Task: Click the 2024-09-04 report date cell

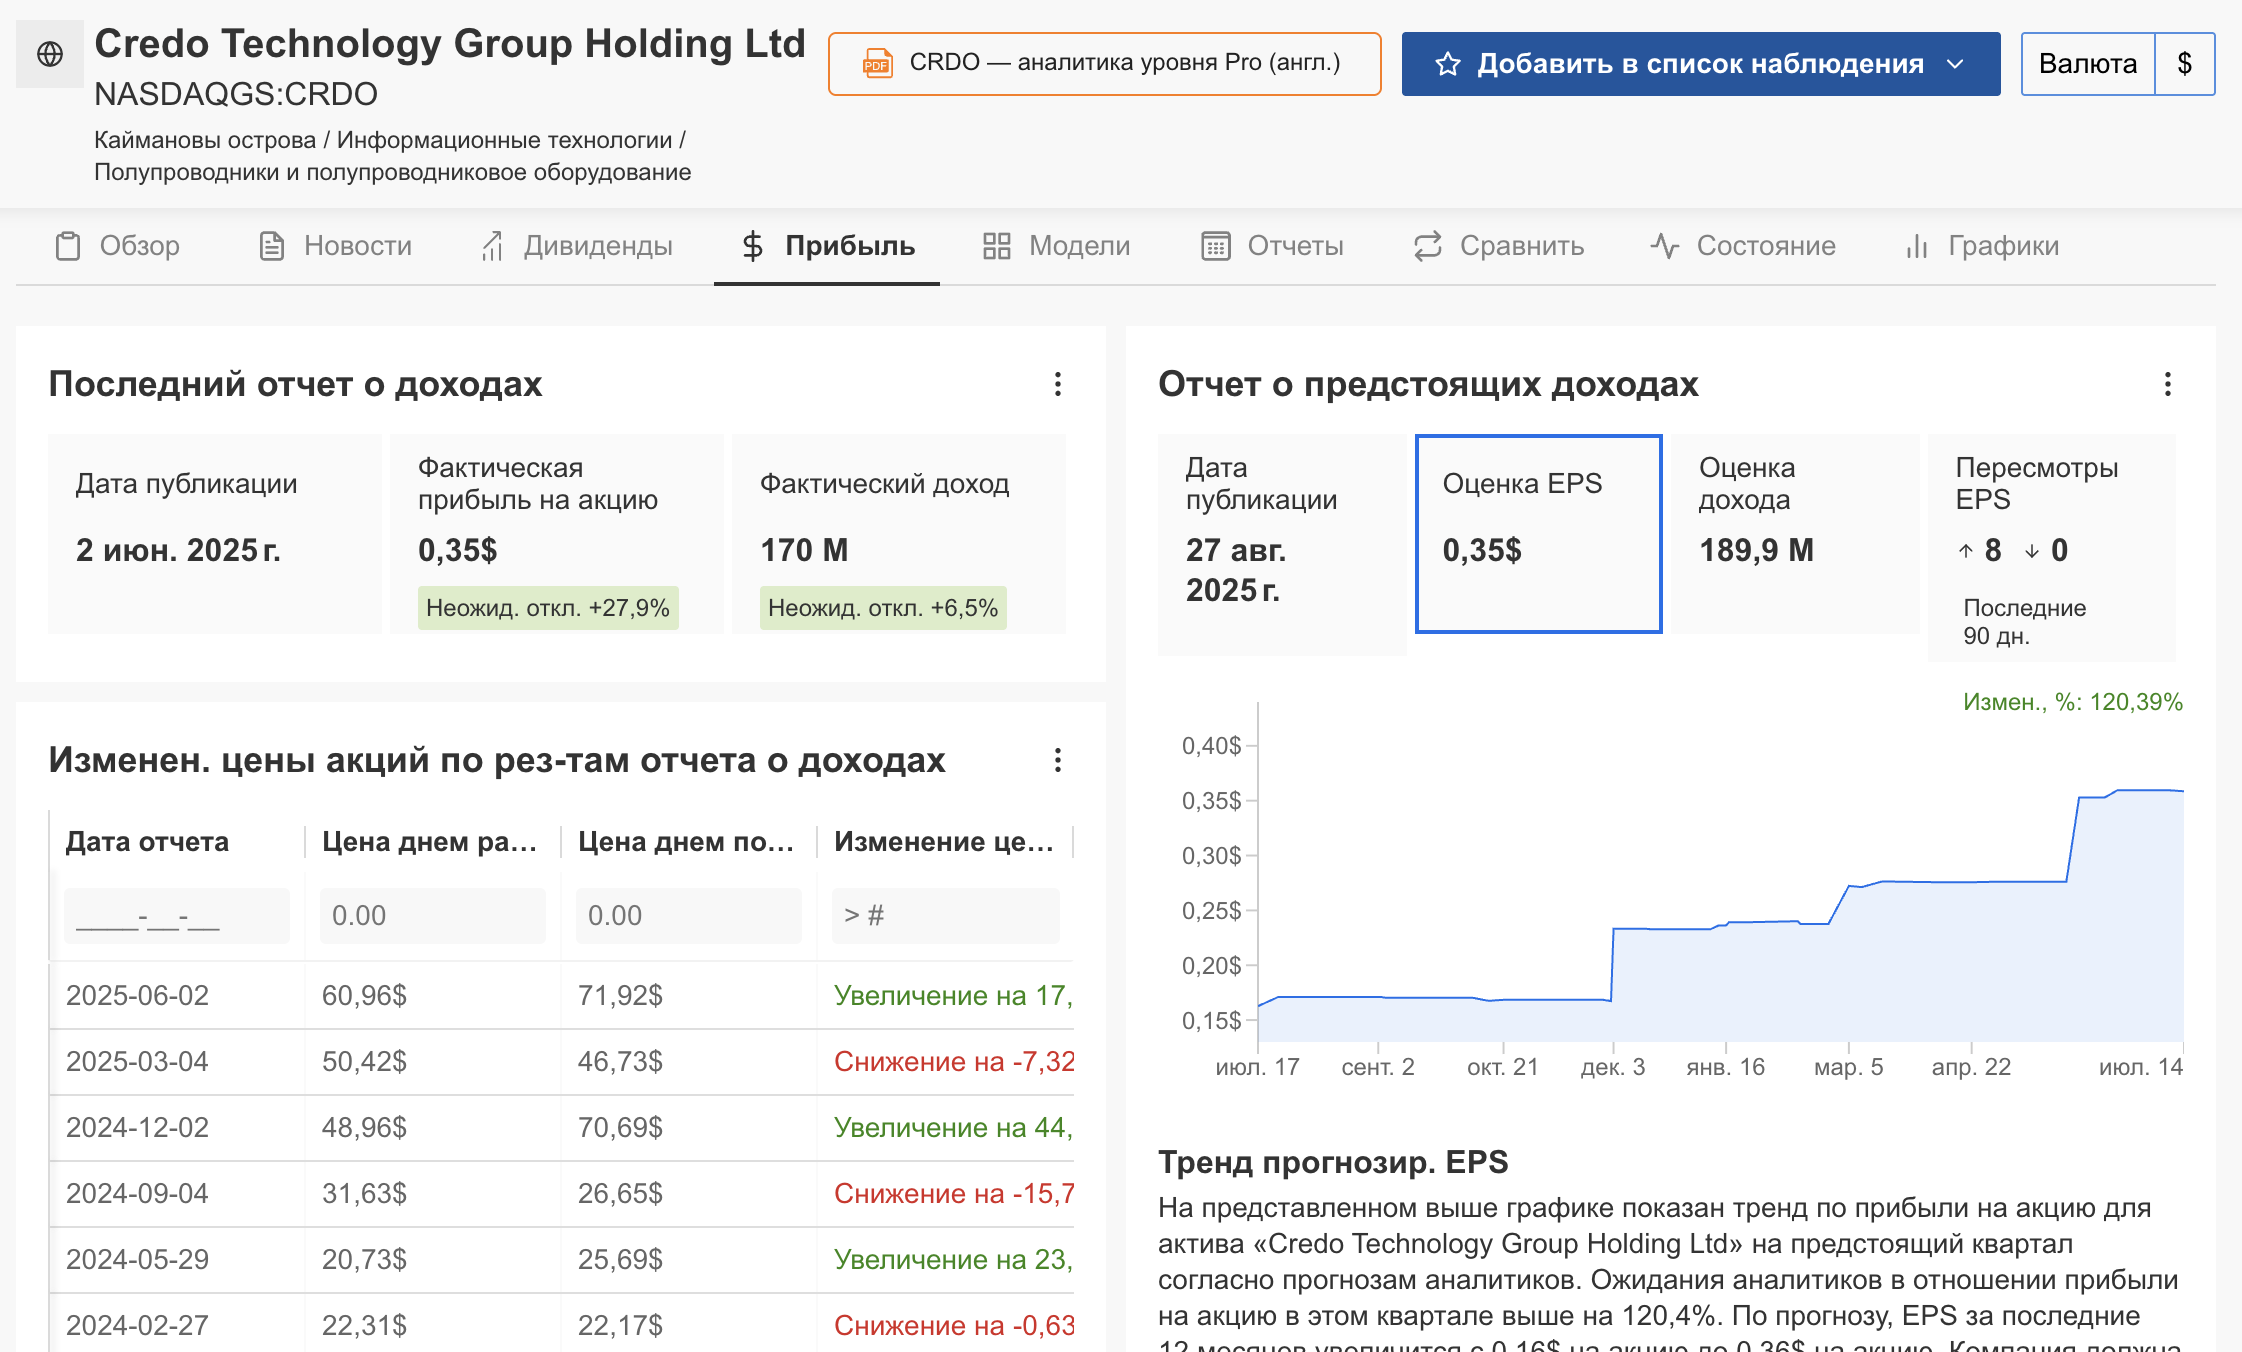Action: (x=176, y=1194)
